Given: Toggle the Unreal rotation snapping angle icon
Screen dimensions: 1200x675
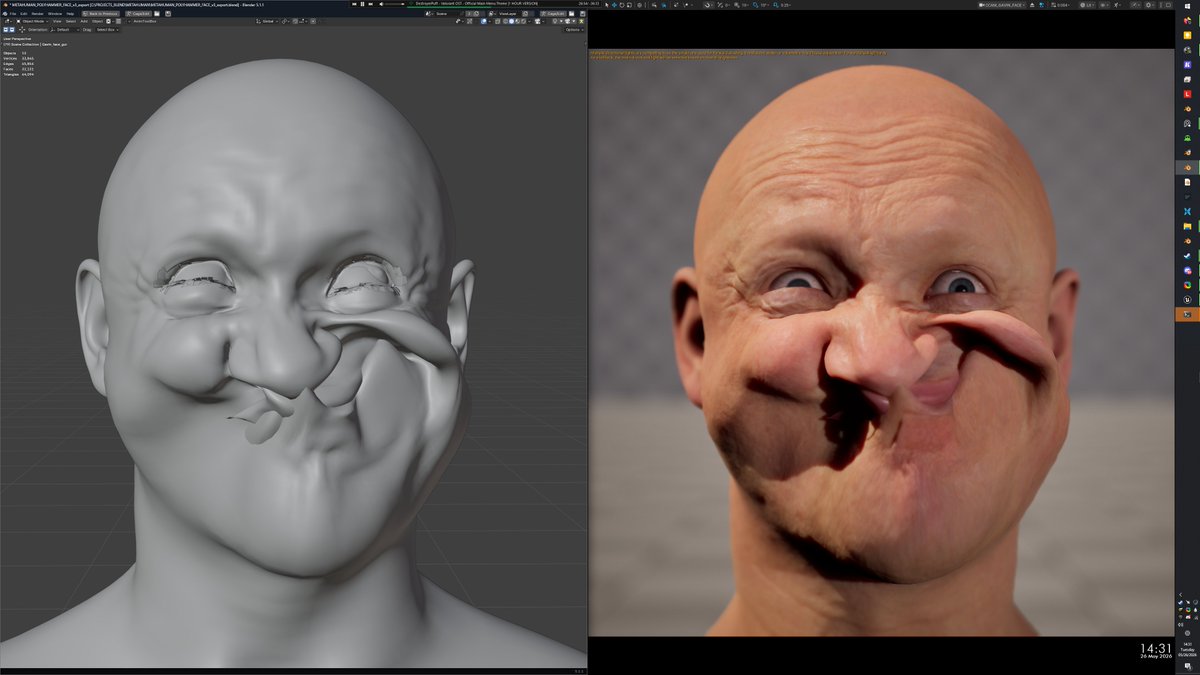Looking at the screenshot, I should tap(755, 5).
